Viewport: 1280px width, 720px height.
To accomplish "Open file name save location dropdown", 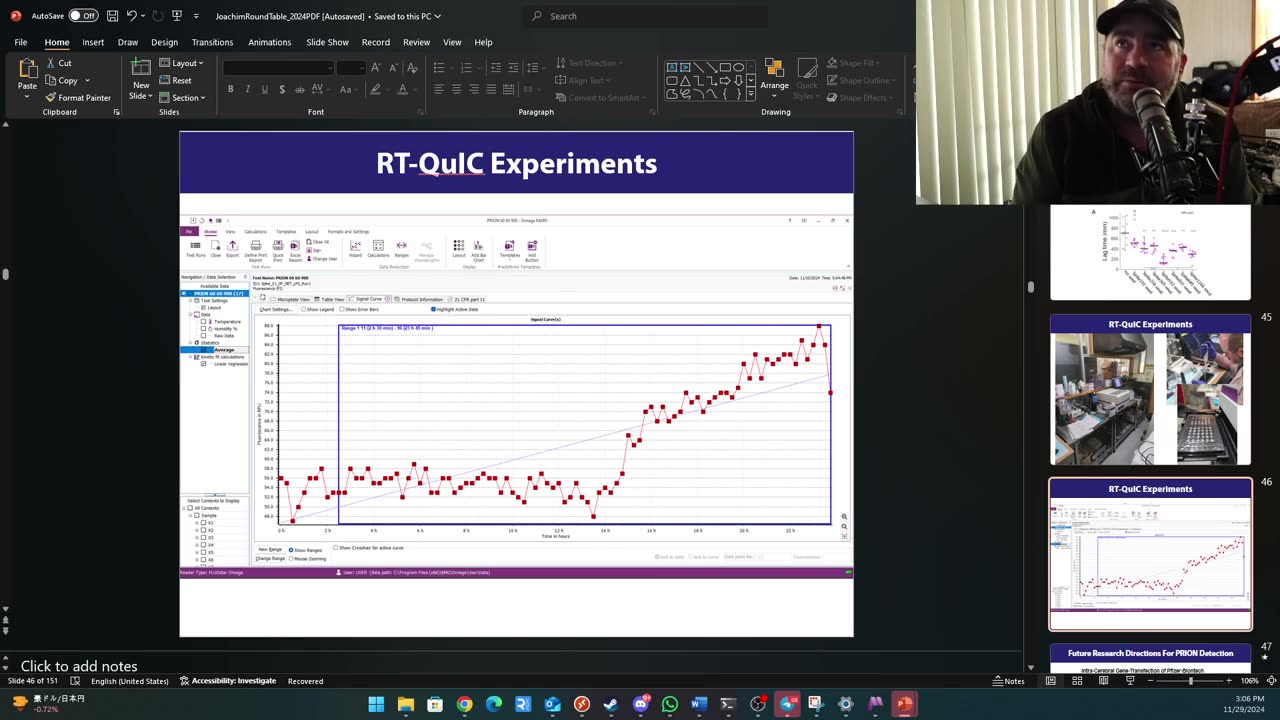I will click(438, 16).
